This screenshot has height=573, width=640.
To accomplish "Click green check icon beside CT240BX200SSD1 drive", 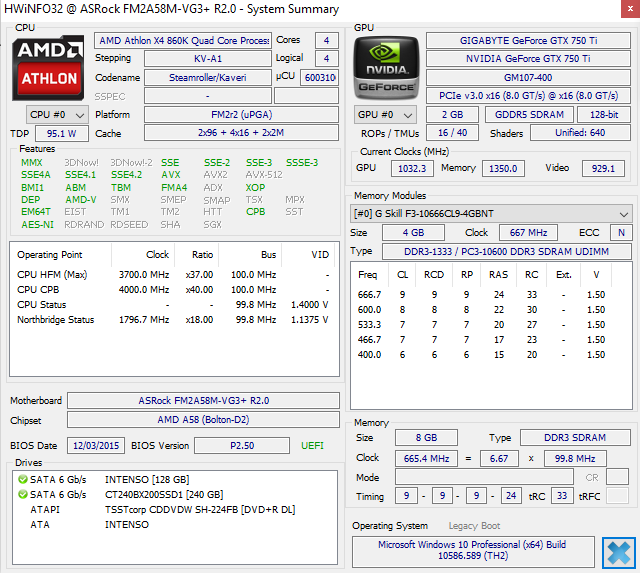I will point(23,494).
